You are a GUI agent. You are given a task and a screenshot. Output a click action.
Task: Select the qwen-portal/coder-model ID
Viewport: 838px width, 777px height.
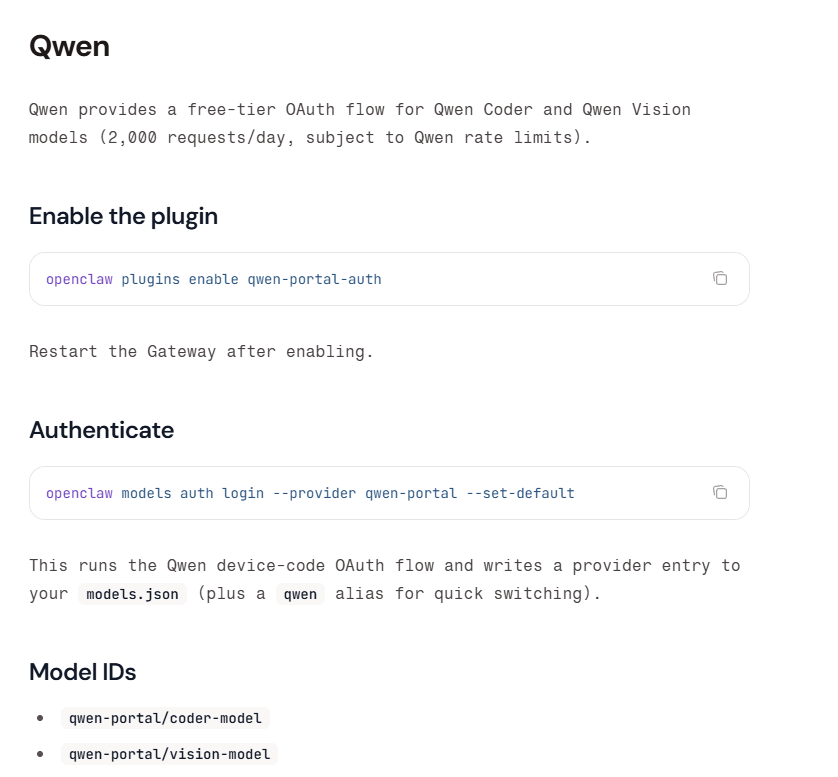click(165, 718)
